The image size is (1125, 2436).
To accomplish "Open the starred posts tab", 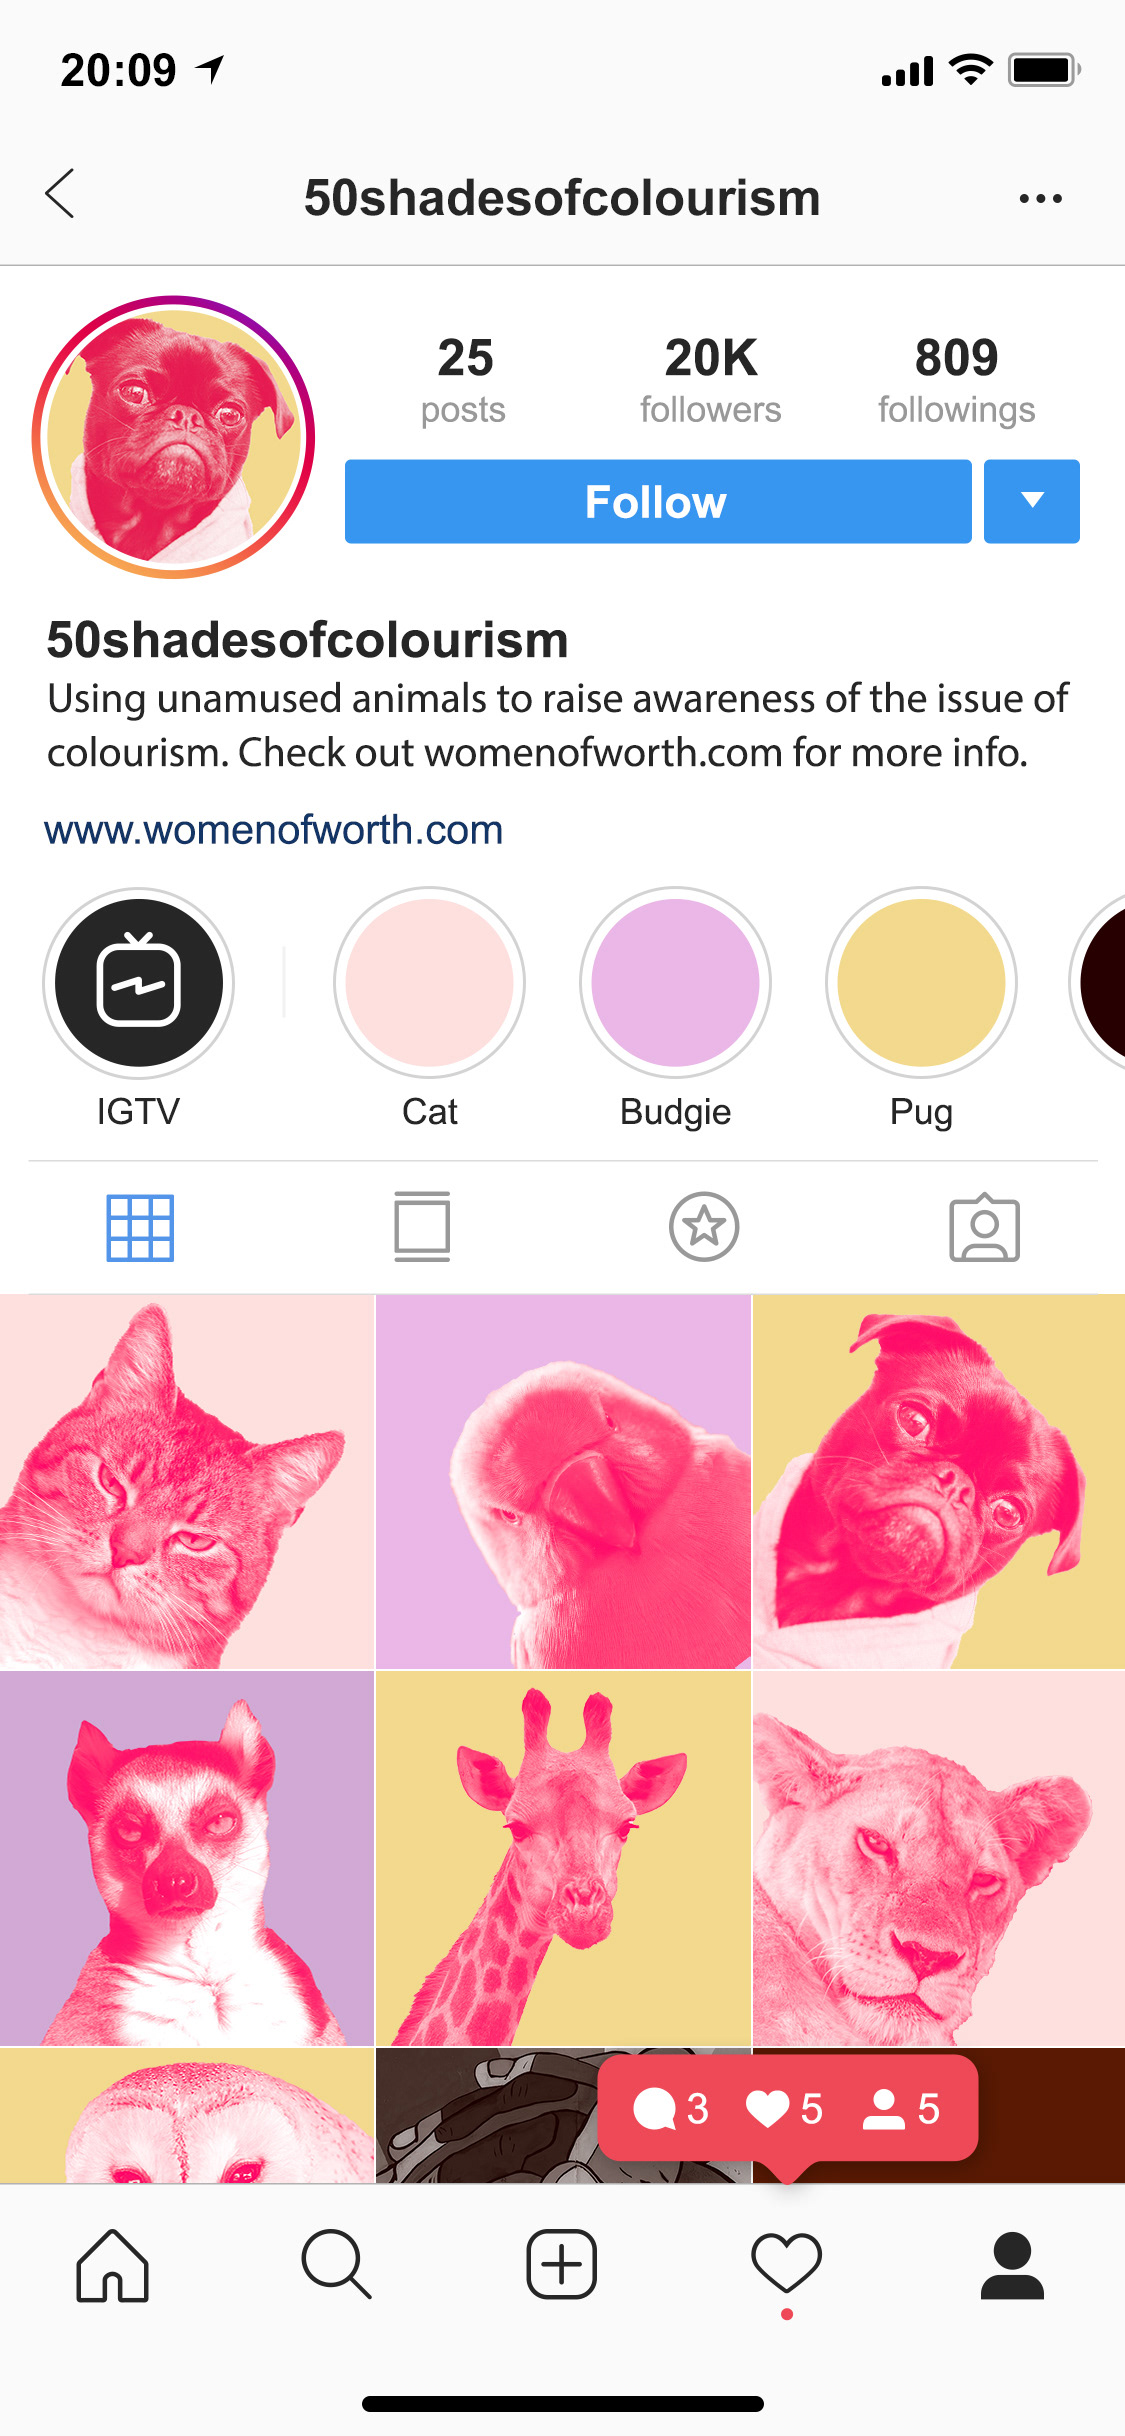I will [704, 1227].
